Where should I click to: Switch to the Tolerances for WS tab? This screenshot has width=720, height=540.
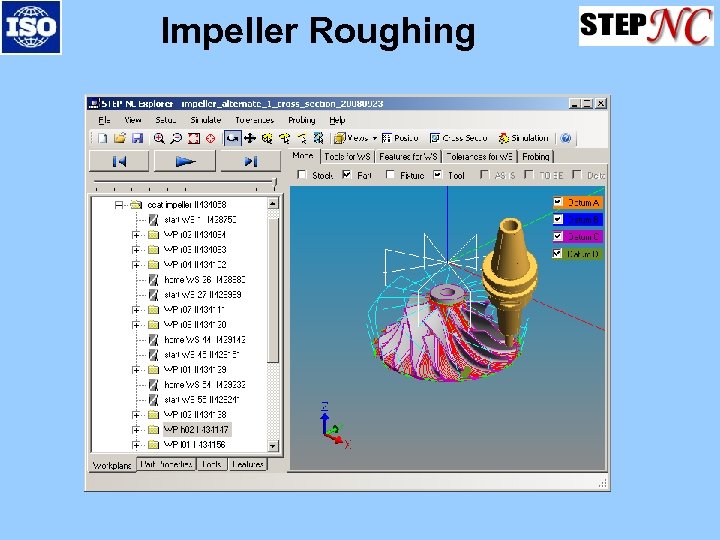click(479, 157)
